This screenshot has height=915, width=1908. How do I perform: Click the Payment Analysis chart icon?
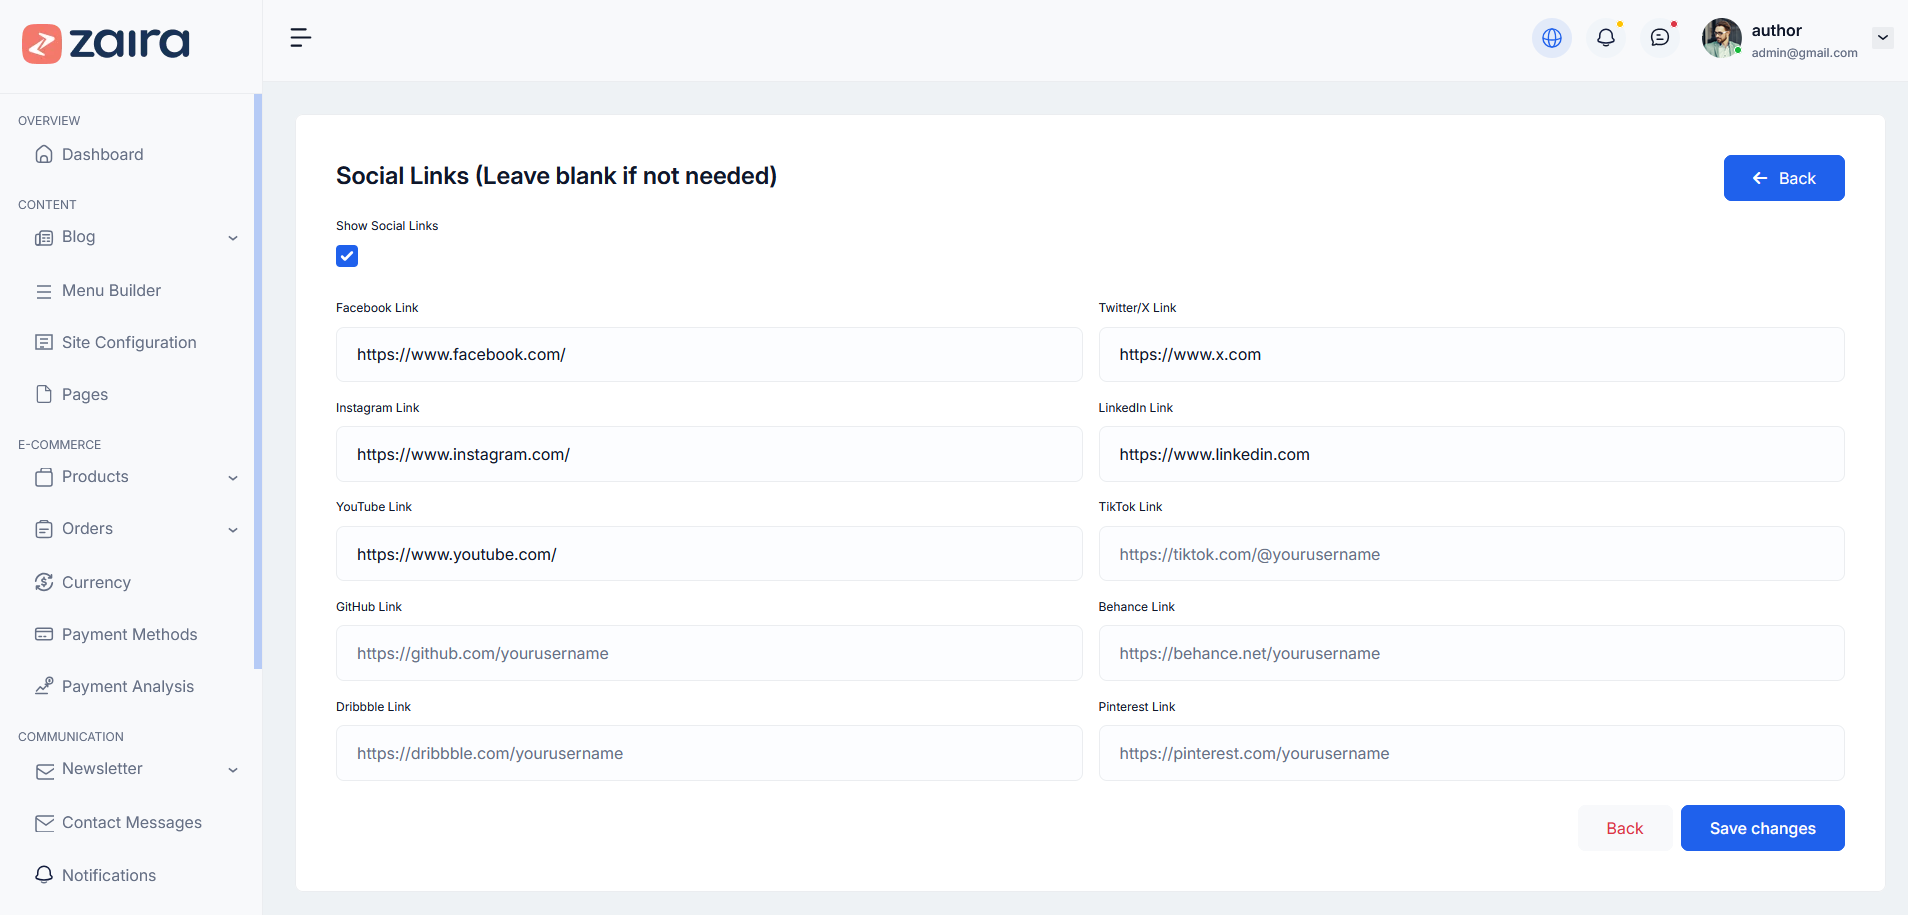tap(44, 686)
